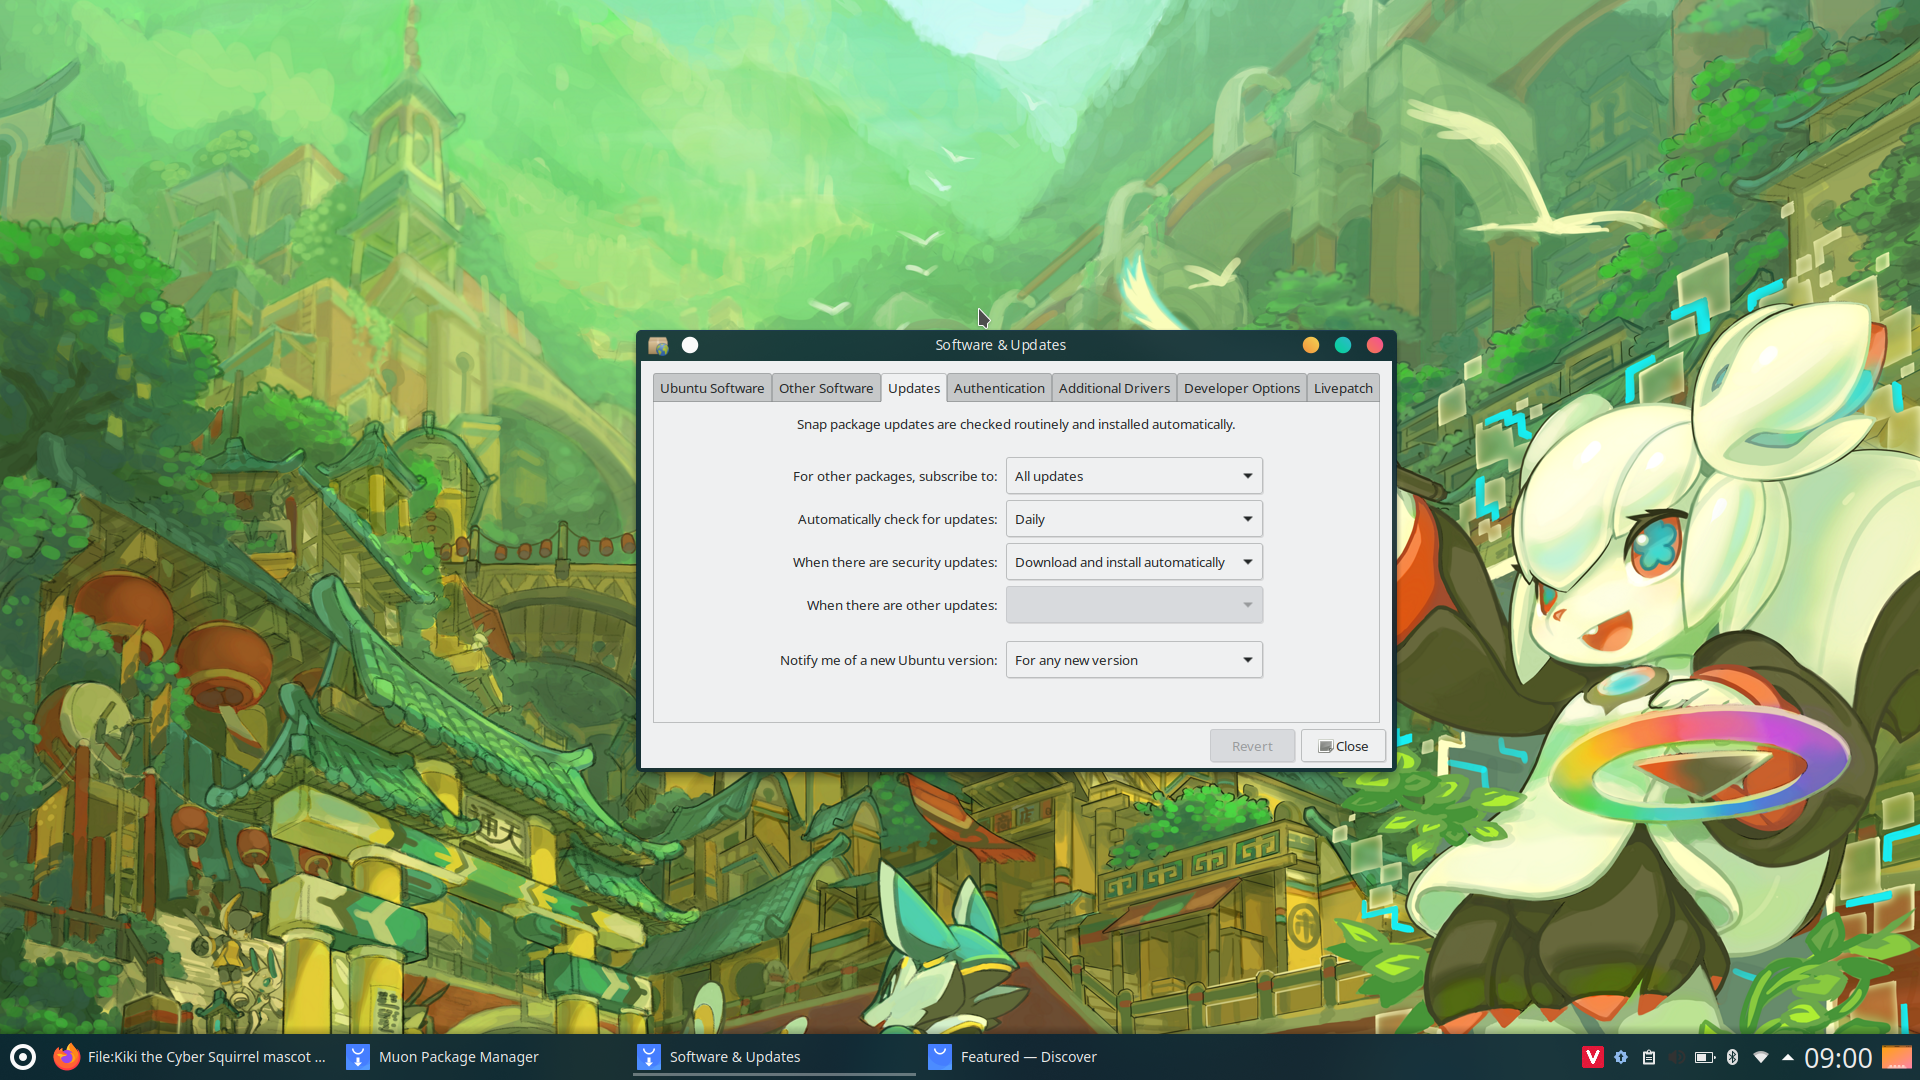Click the red close button on the title bar
This screenshot has width=1920, height=1080.
point(1375,345)
